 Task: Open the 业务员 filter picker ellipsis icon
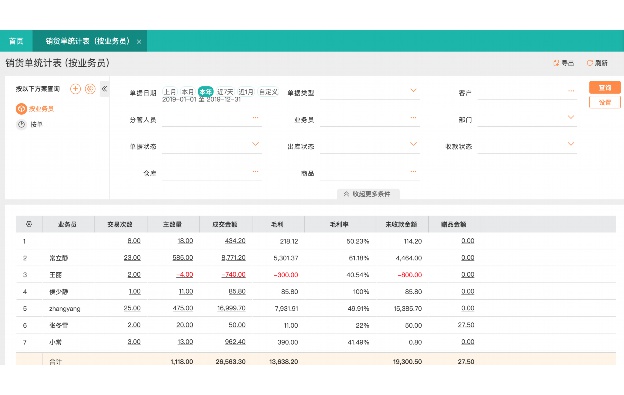click(413, 117)
